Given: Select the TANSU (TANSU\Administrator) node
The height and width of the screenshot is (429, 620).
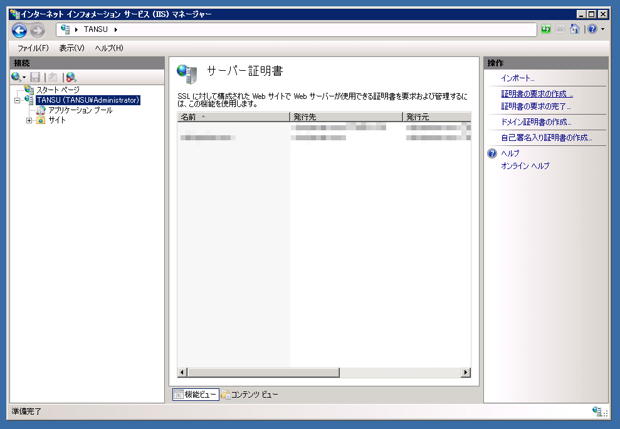Looking at the screenshot, I should [x=88, y=100].
